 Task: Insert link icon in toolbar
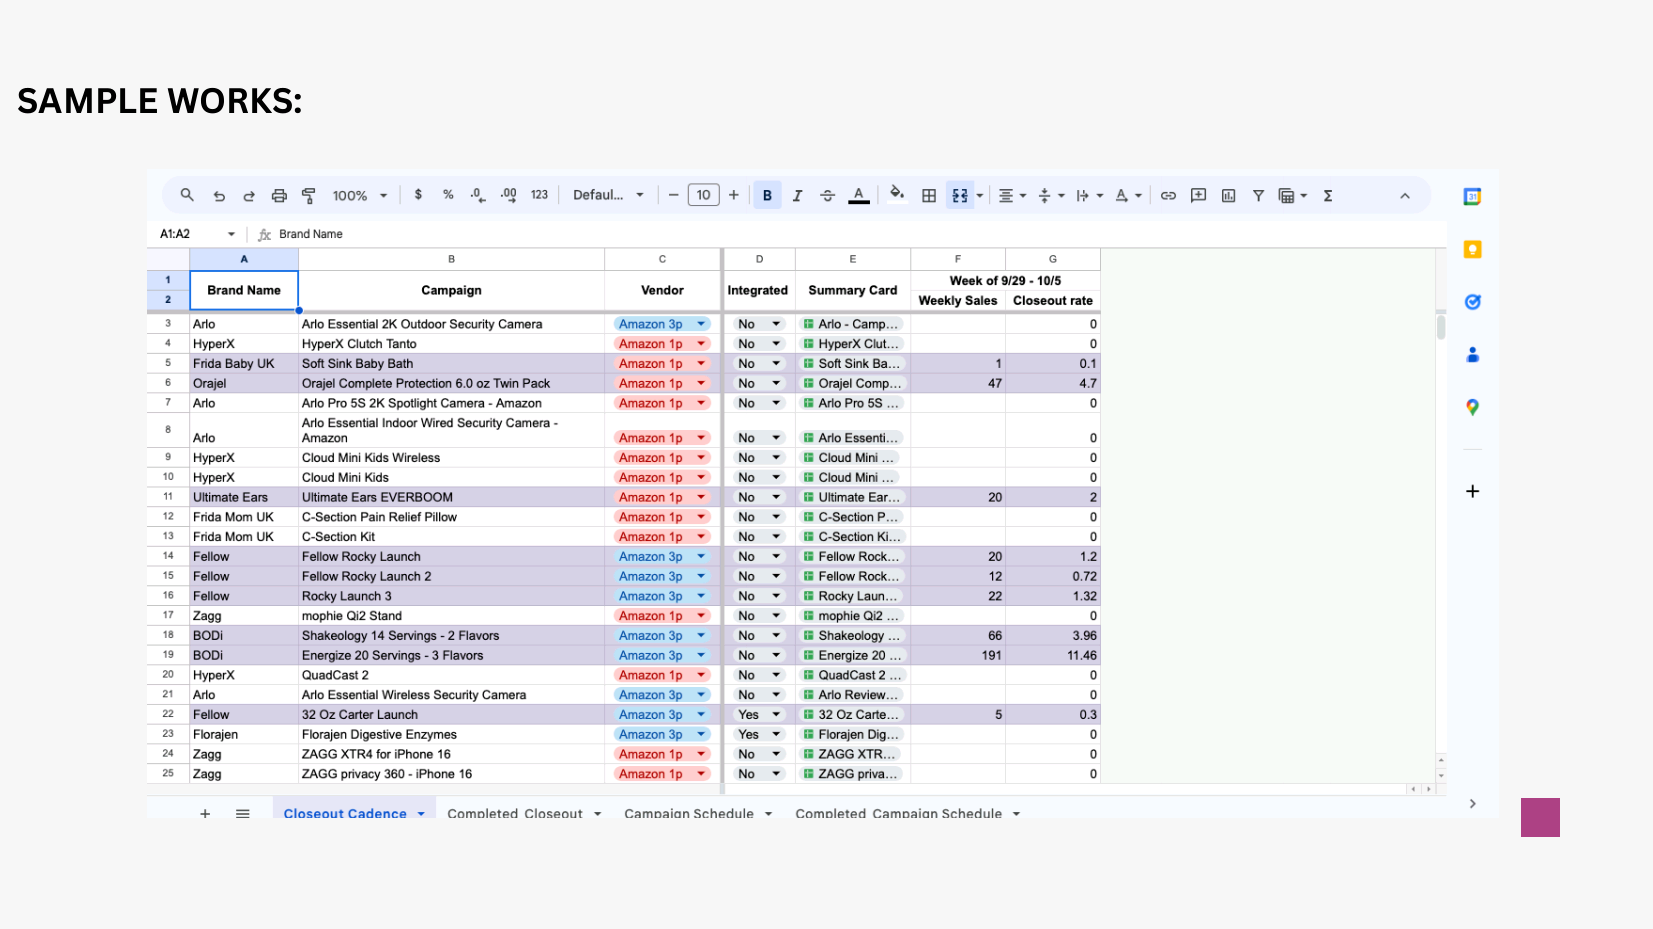[x=1168, y=196]
